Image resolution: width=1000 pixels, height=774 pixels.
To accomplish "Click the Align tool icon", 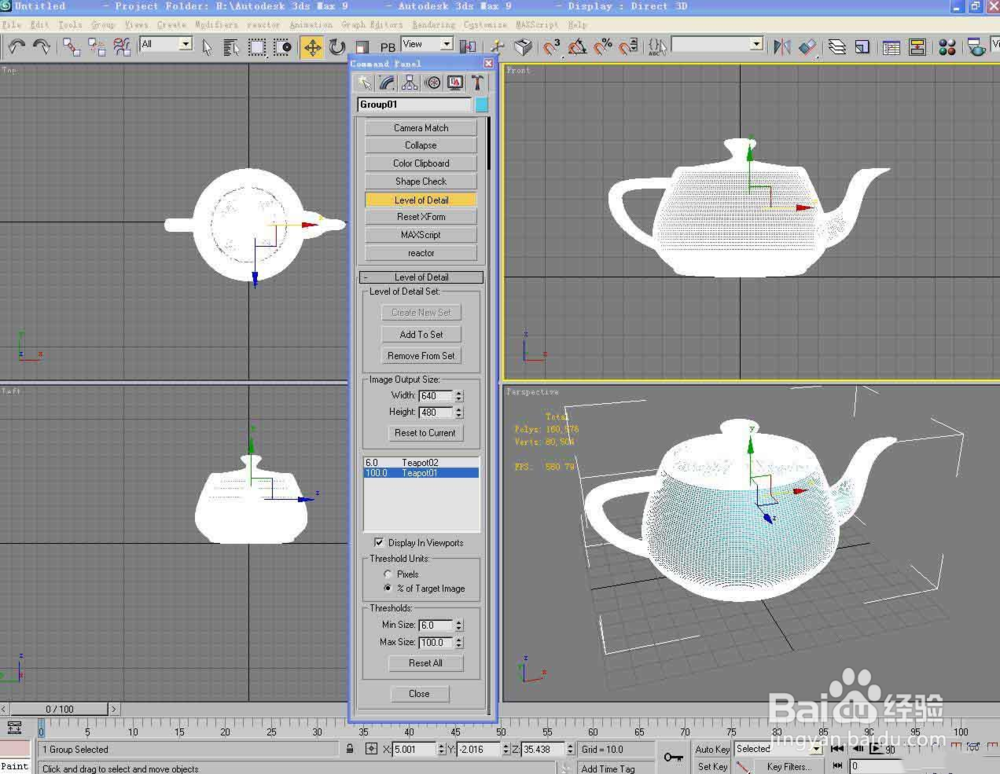I will 807,47.
